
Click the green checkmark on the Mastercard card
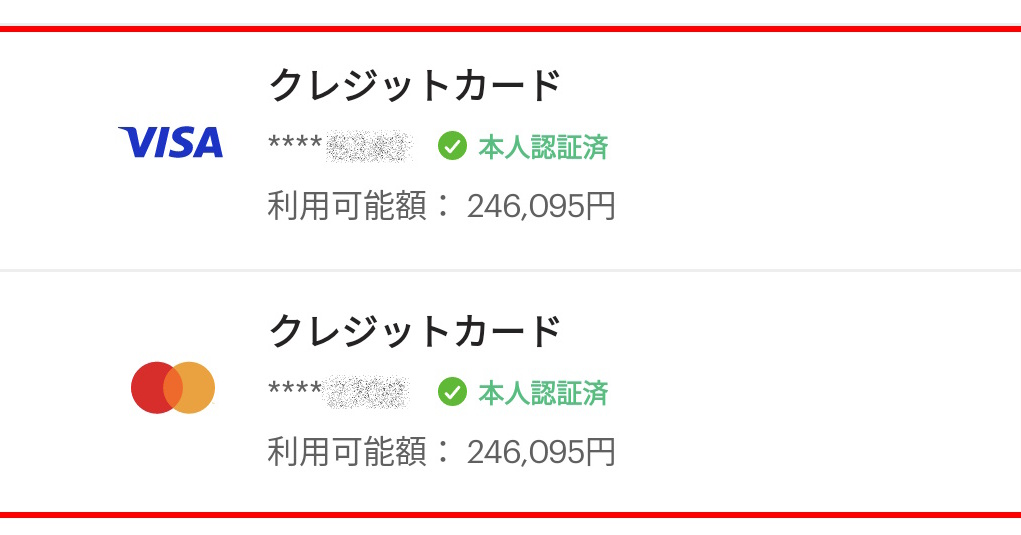pos(452,391)
